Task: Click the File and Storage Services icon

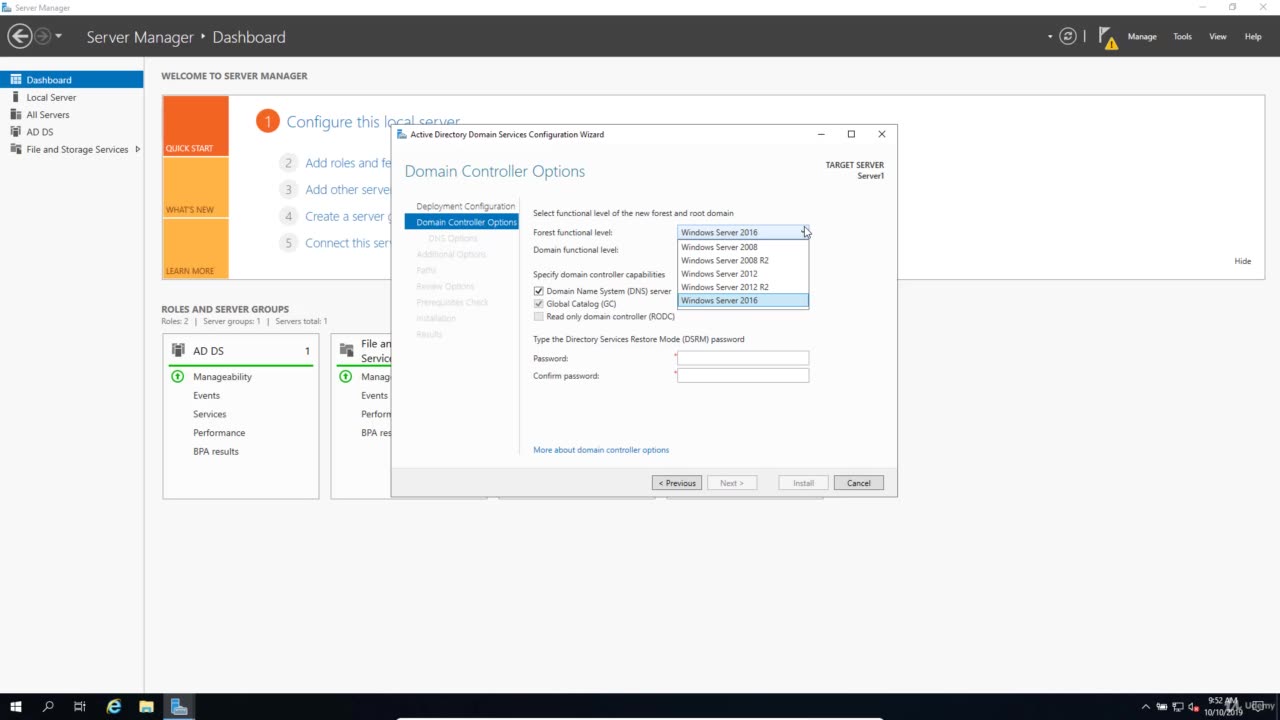Action: point(16,149)
